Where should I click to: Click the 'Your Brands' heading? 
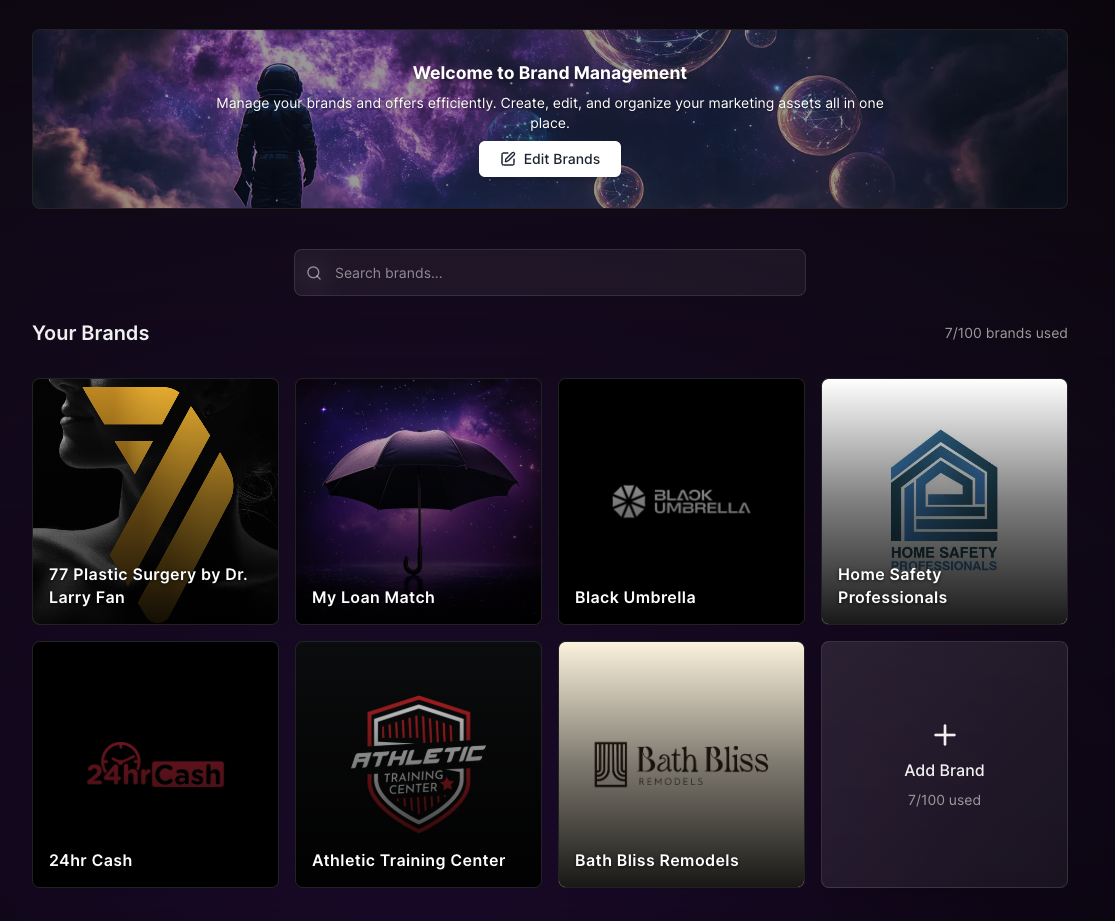[x=91, y=333]
